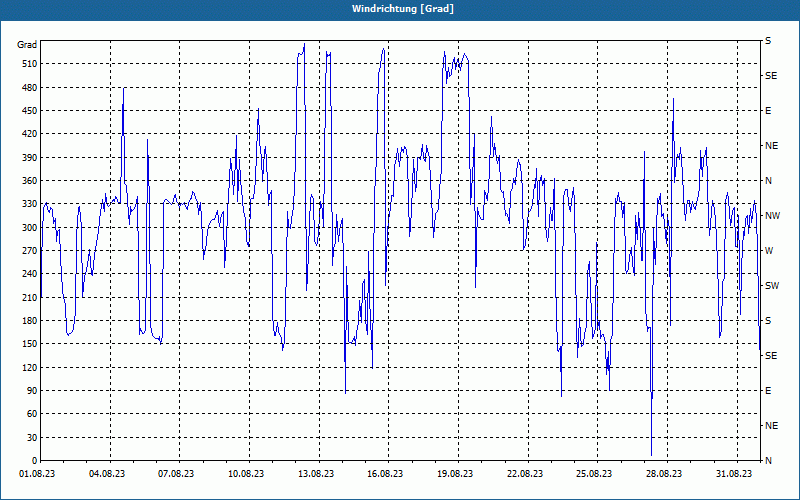This screenshot has height=500, width=800.
Task: Click the "SE" compass label level with 135
Action: pos(771,356)
